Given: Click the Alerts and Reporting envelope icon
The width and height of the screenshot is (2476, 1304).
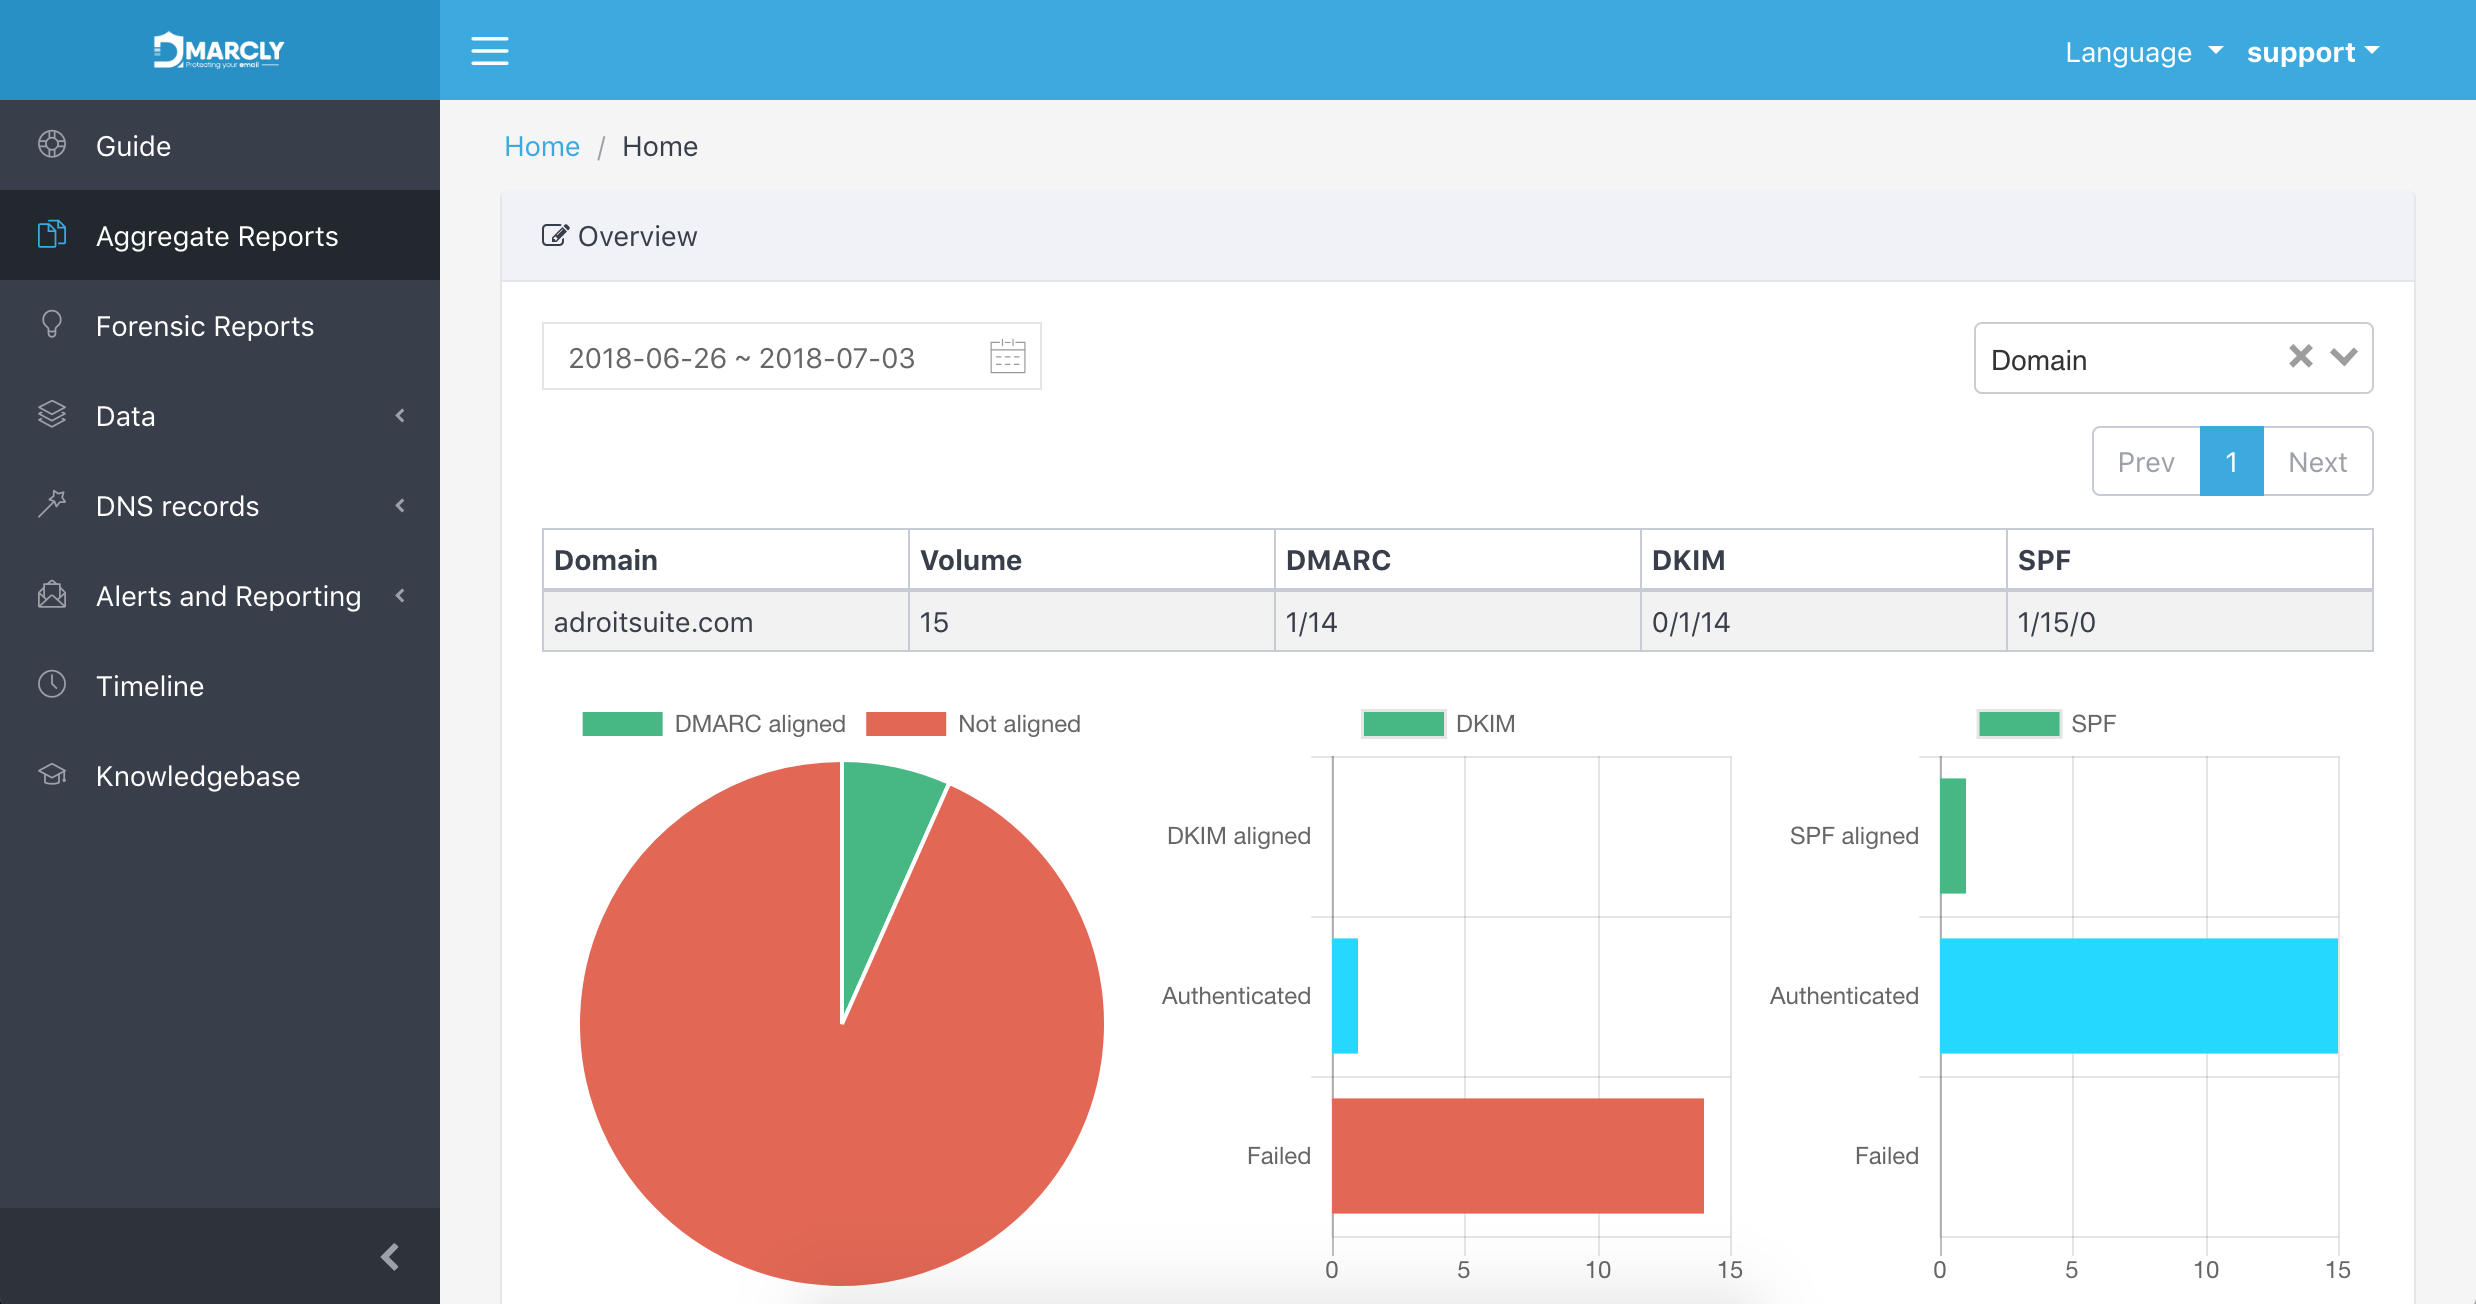Looking at the screenshot, I should point(52,595).
